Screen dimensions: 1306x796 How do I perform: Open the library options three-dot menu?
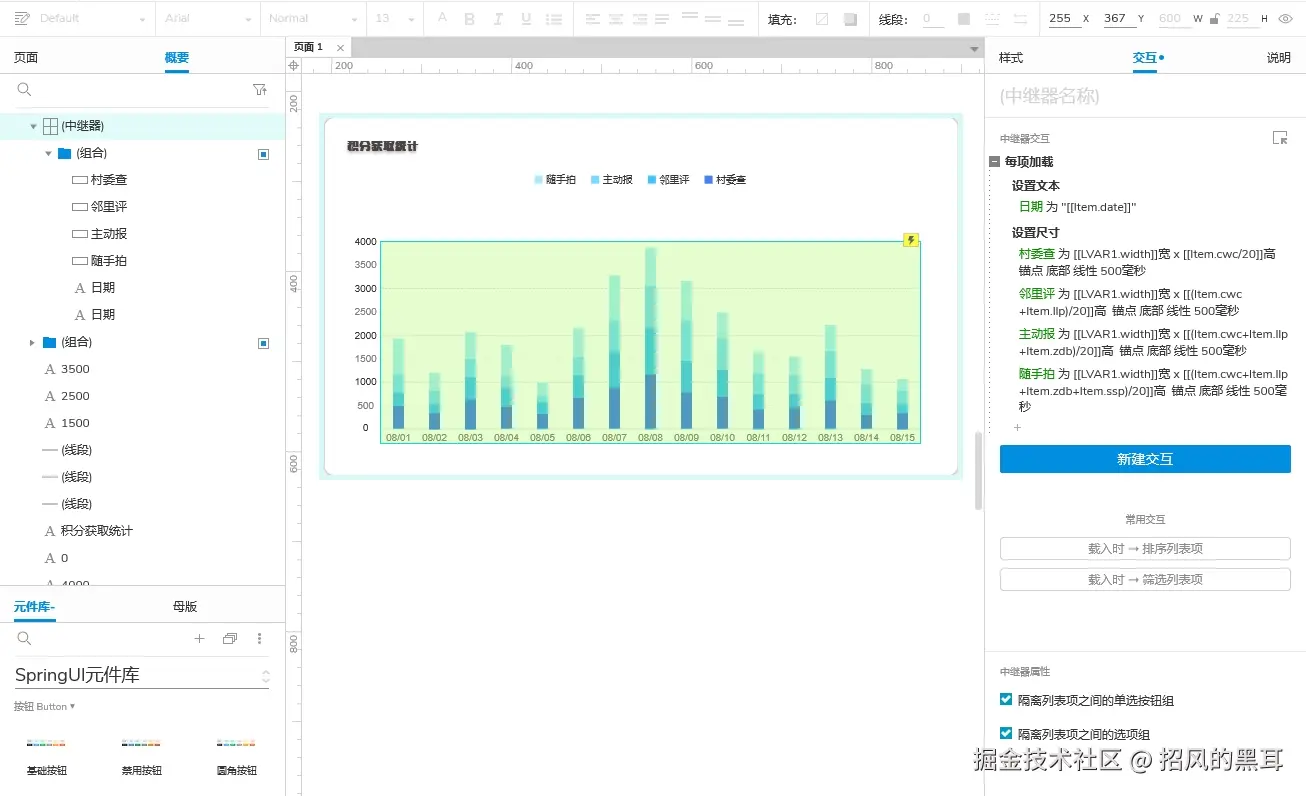click(260, 638)
